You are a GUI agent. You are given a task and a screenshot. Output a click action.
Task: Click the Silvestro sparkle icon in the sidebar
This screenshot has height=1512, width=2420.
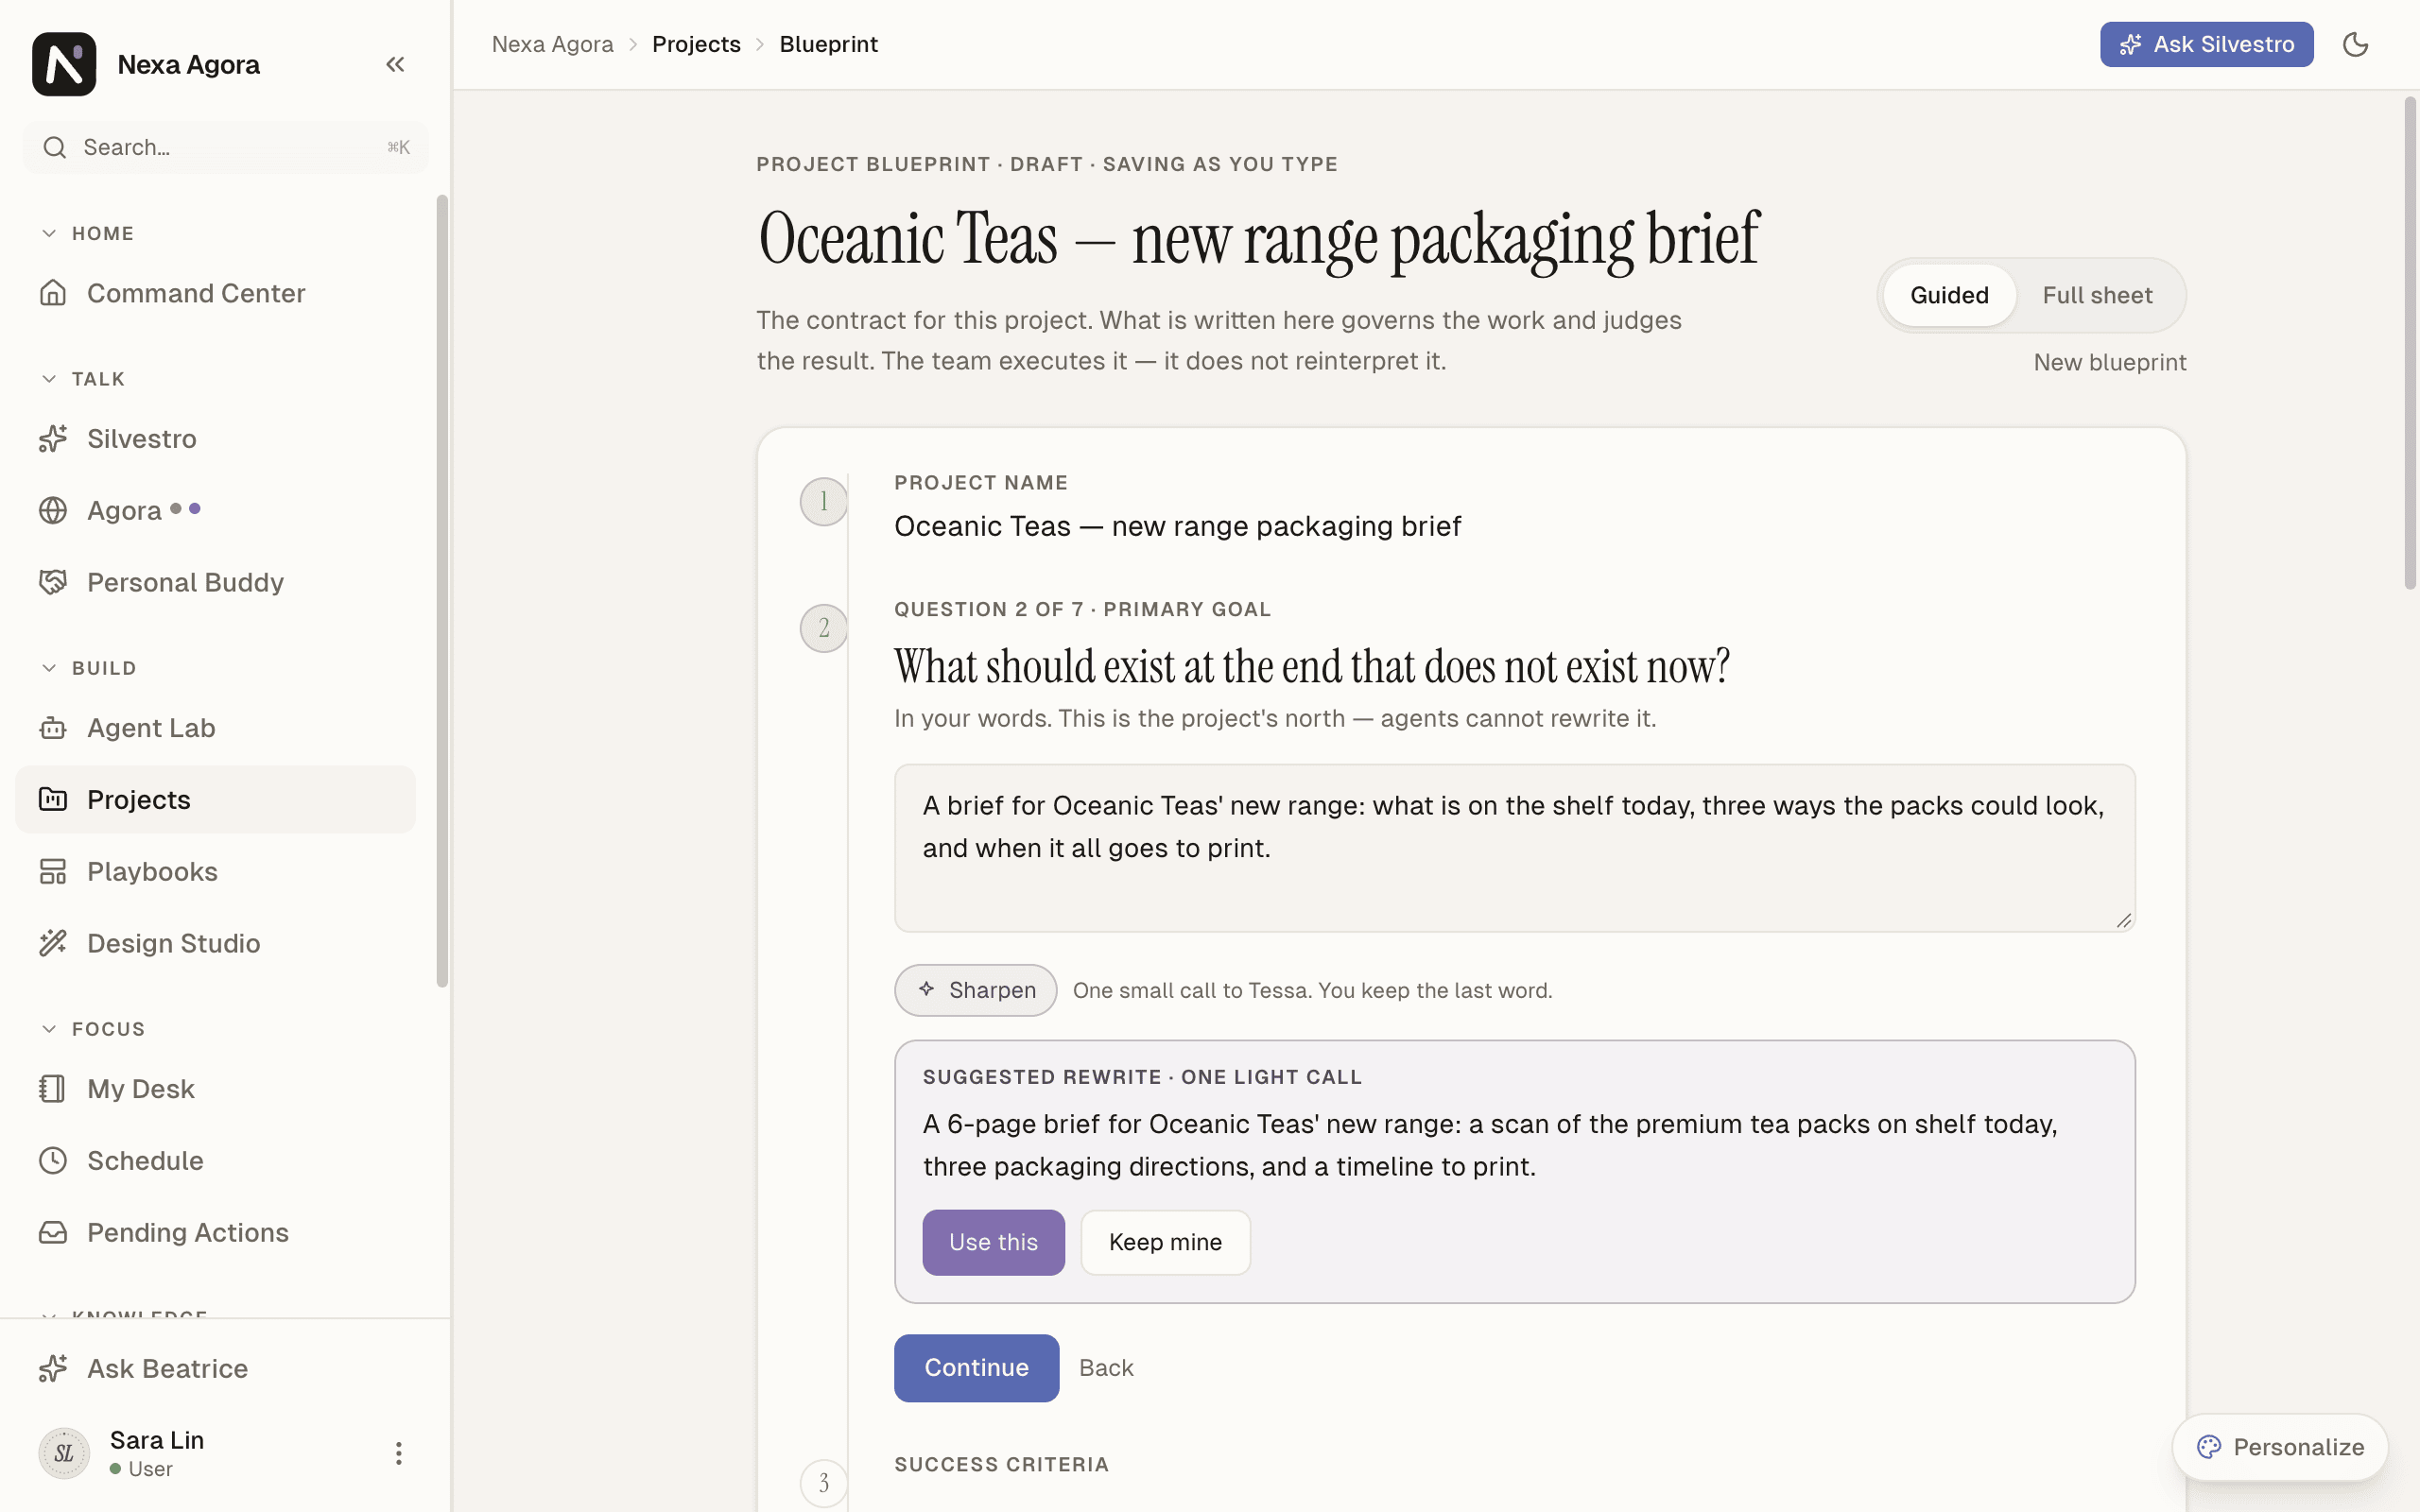[53, 438]
